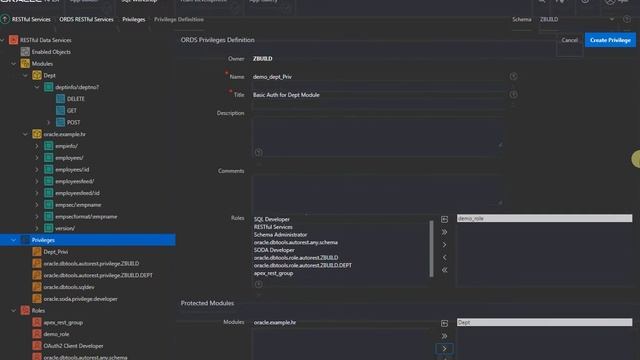Move all roles to selected list
Image resolution: width=640 pixels, height=360 pixels.
click(444, 232)
